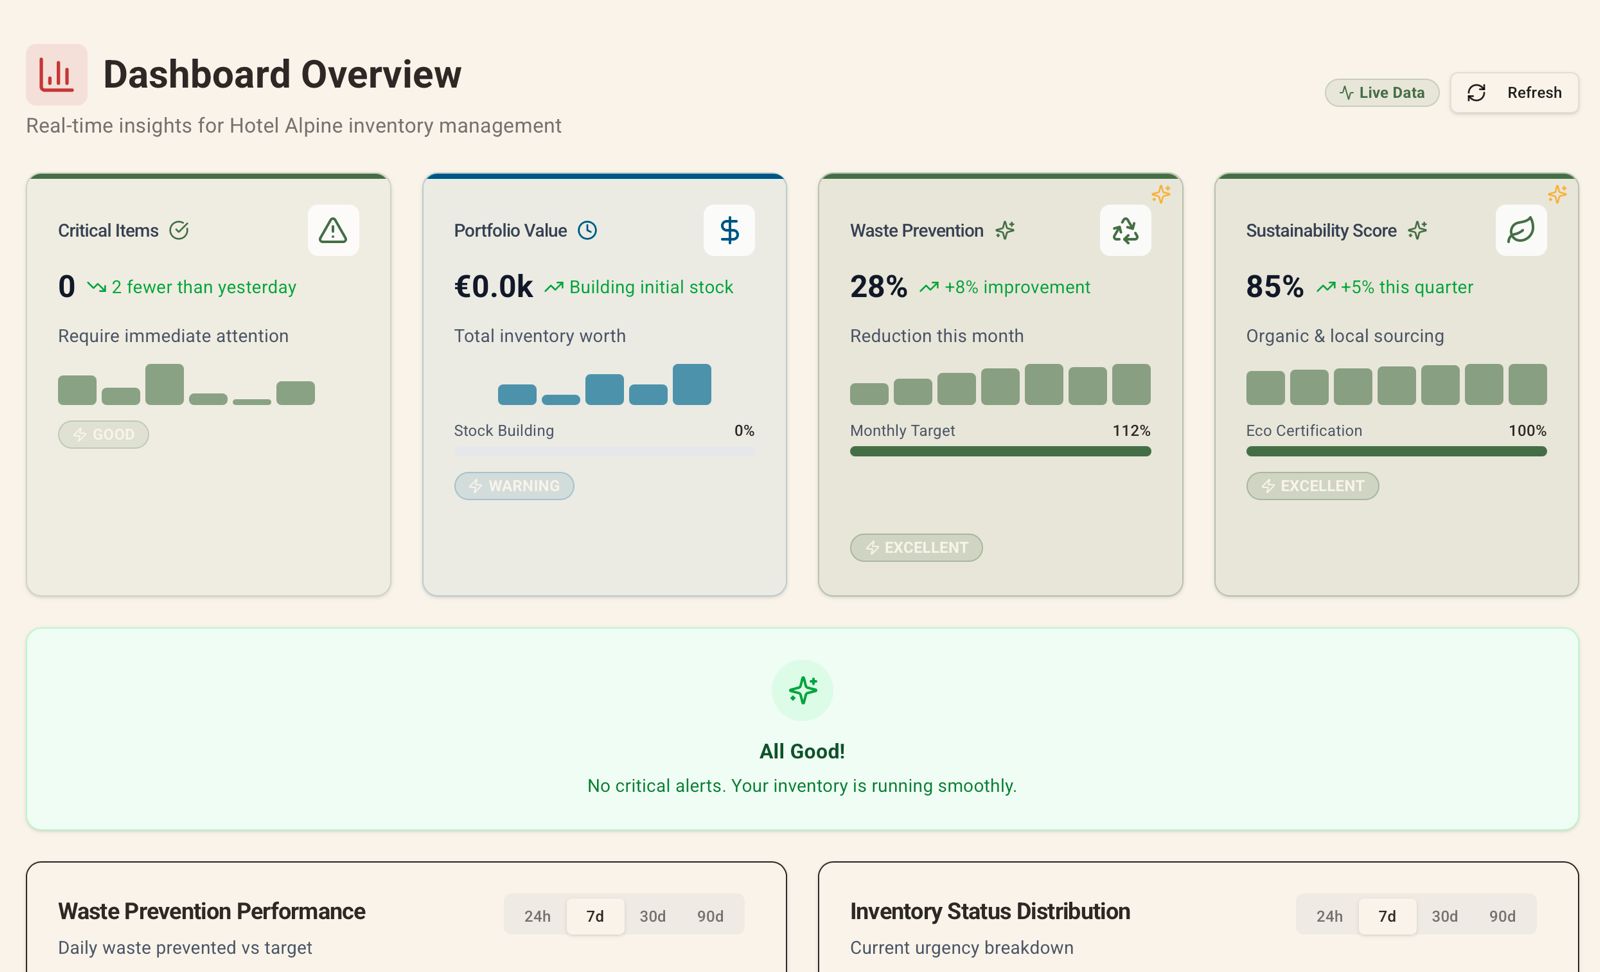The height and width of the screenshot is (972, 1600).
Task: Click the blue Portfolio Value mini bar chart
Action: (604, 384)
